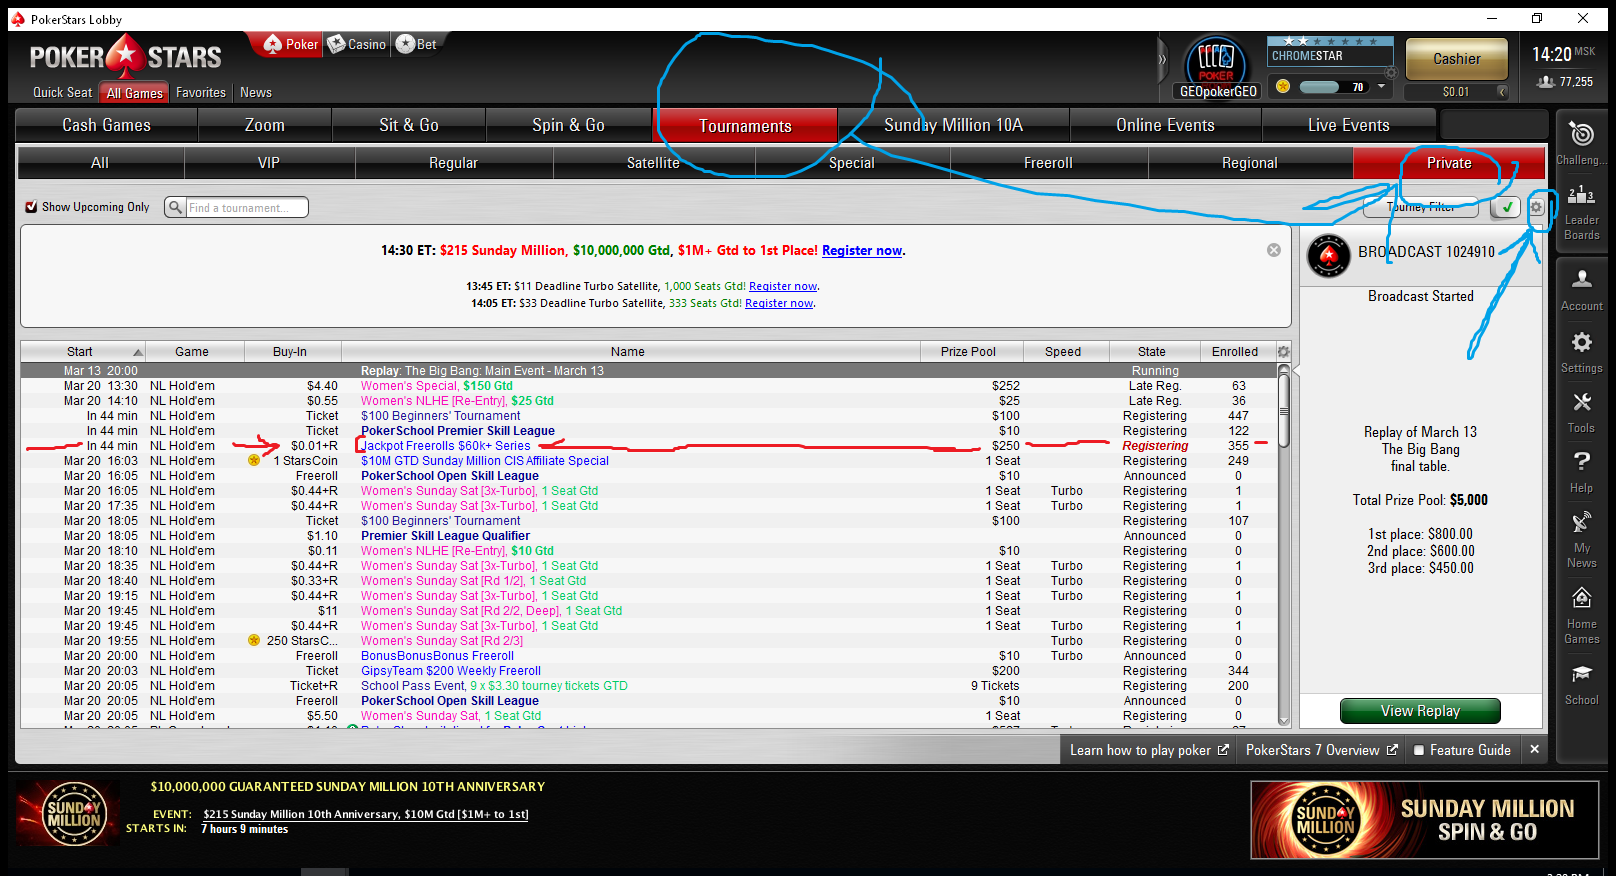Switch to the Tournaments tab
Screen dimensions: 1616x876
pos(745,126)
